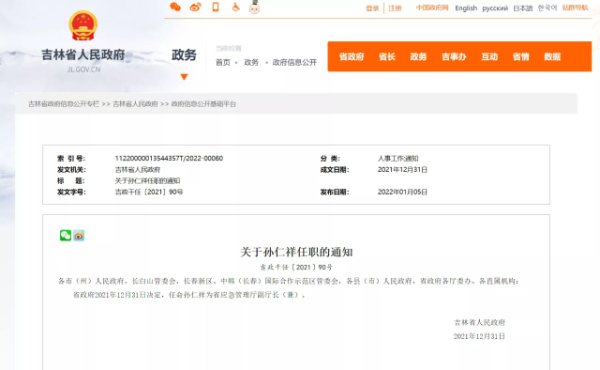Screen dimensions: 600x370
Task: Click the wheelchair accessibility icon
Action: coord(236,7)
